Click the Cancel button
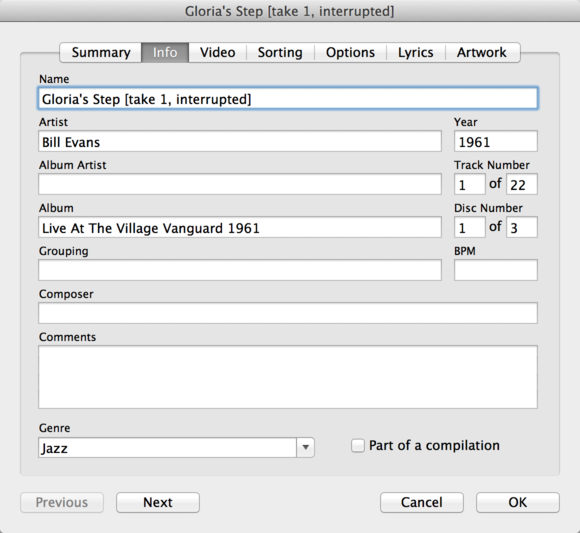Screen dimensions: 580x533 coord(422,502)
